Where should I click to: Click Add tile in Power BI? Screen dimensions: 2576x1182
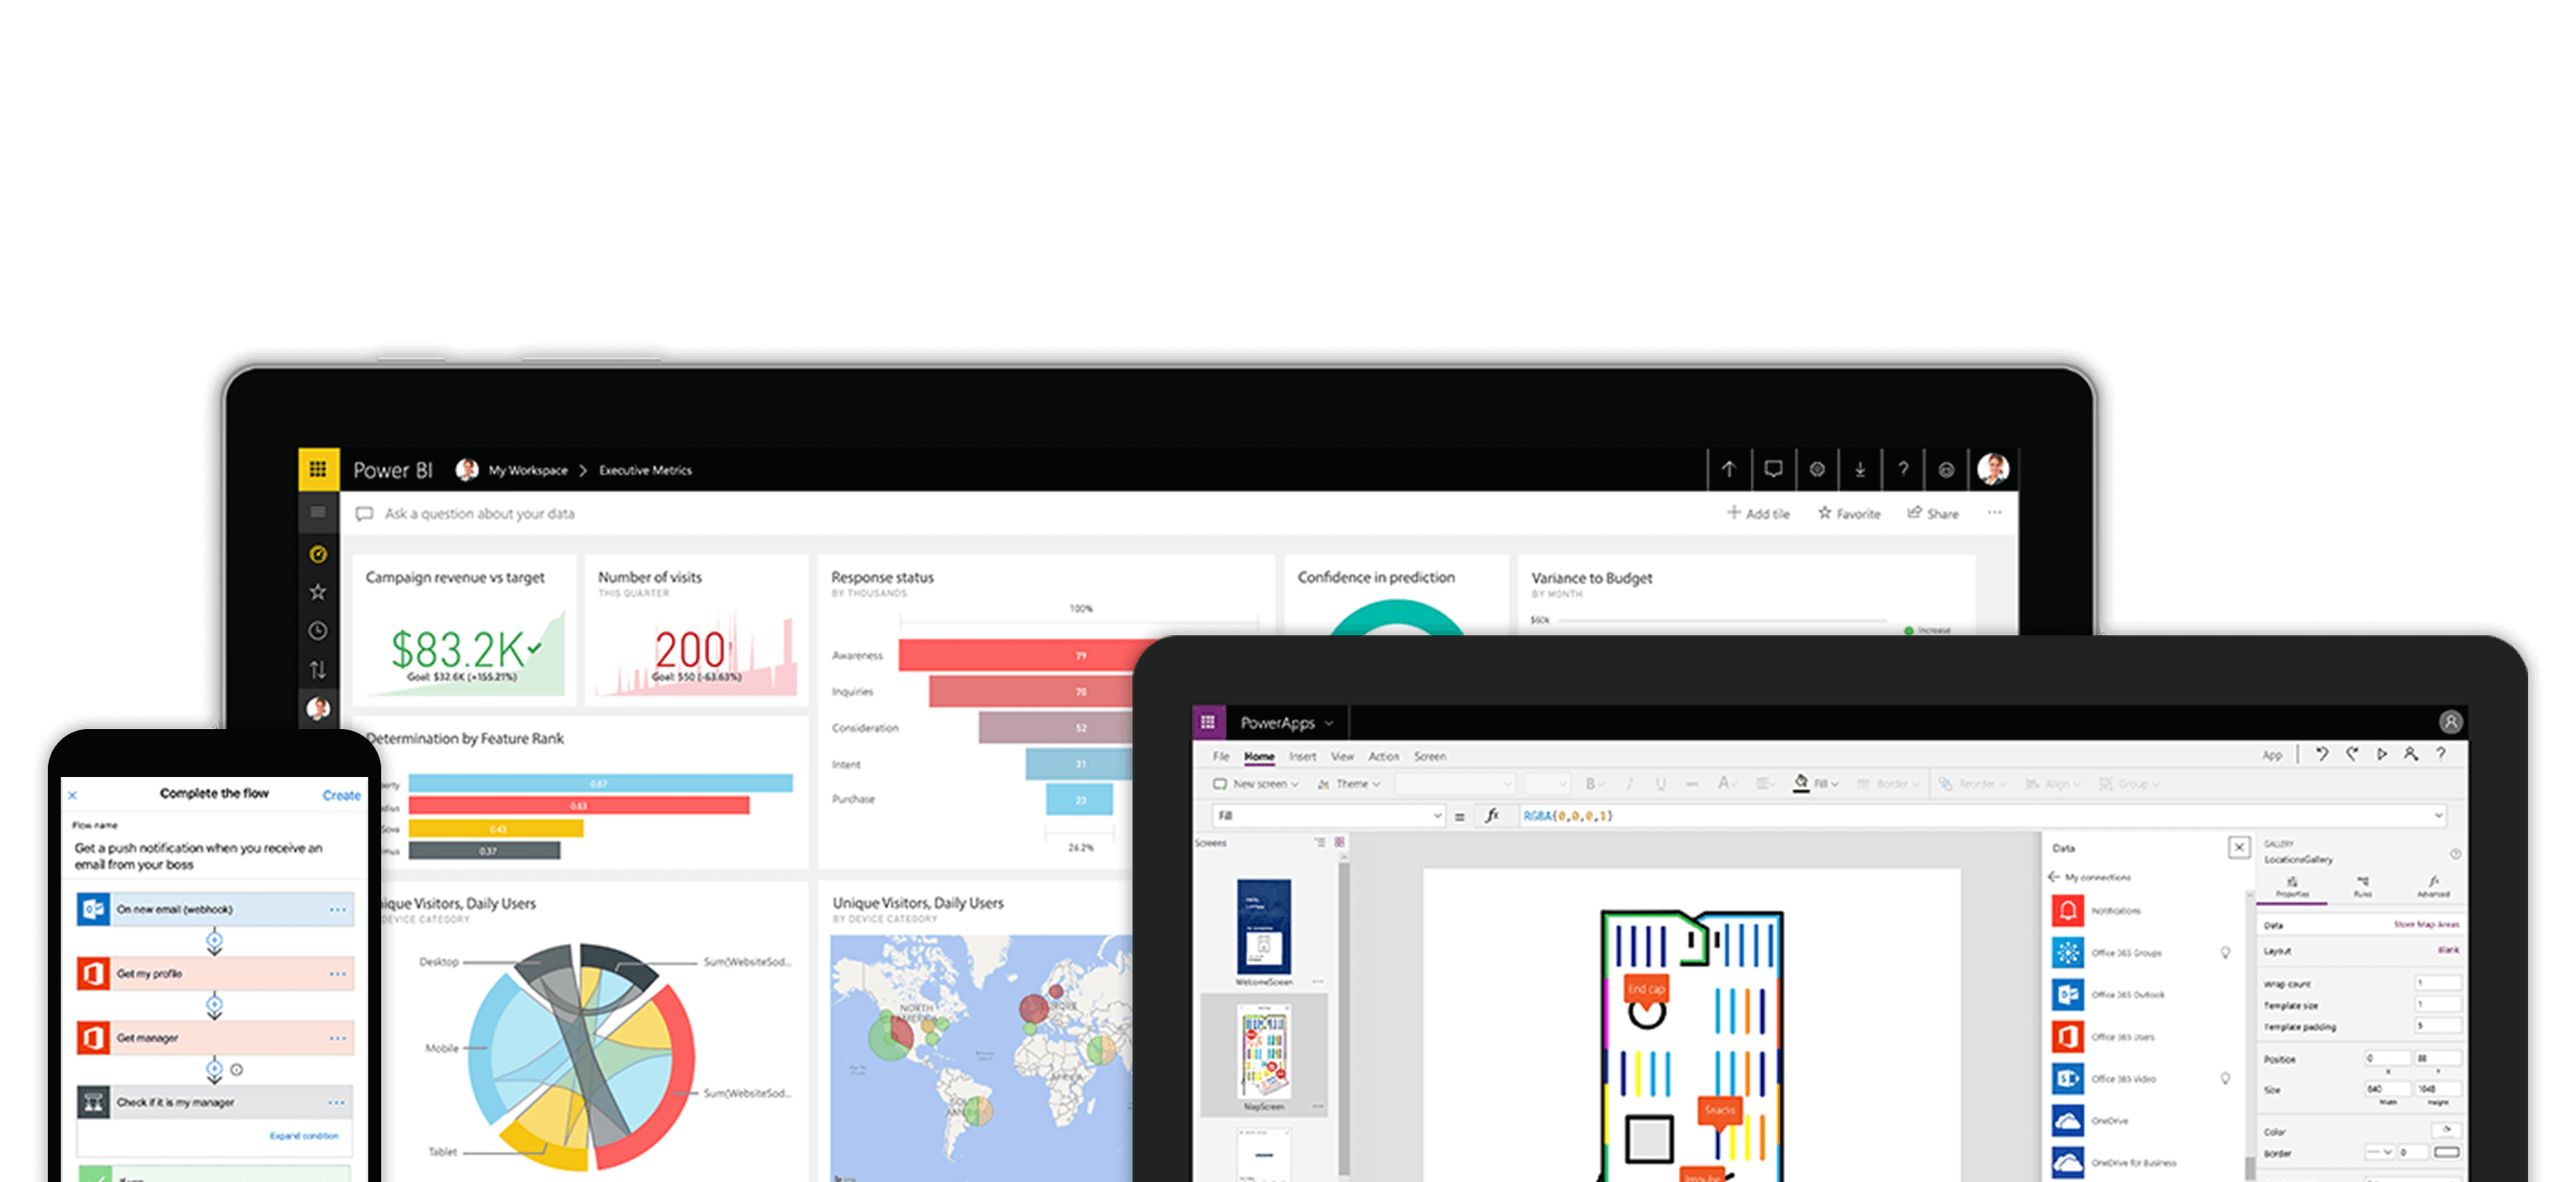1758,513
